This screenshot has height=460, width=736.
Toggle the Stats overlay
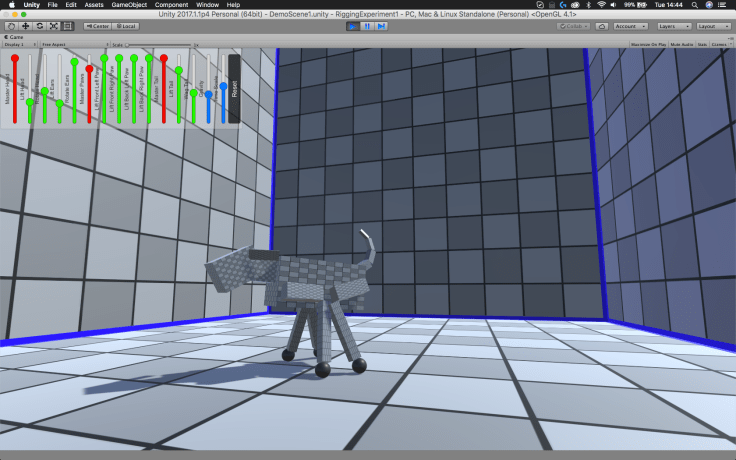pos(702,45)
